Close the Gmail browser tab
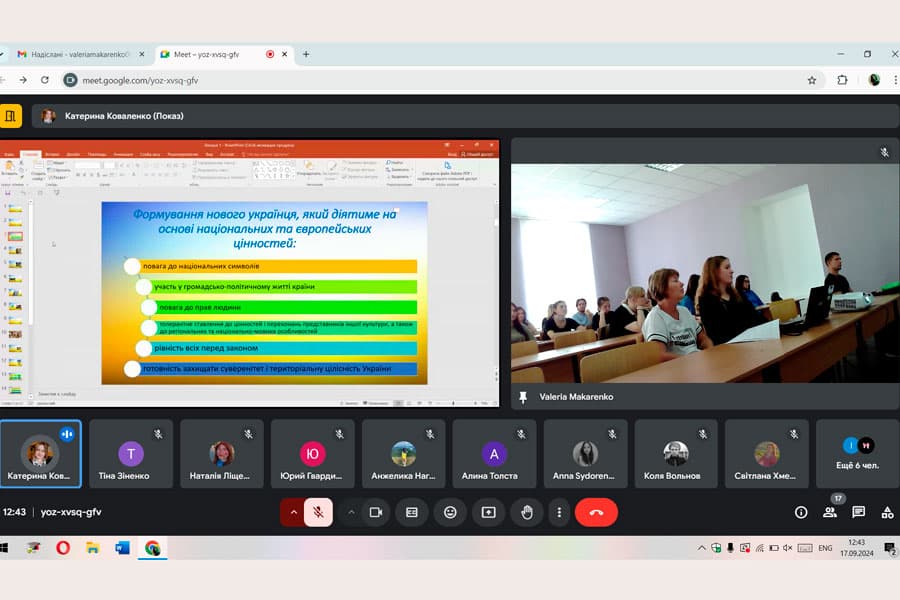The image size is (900, 600). (142, 55)
